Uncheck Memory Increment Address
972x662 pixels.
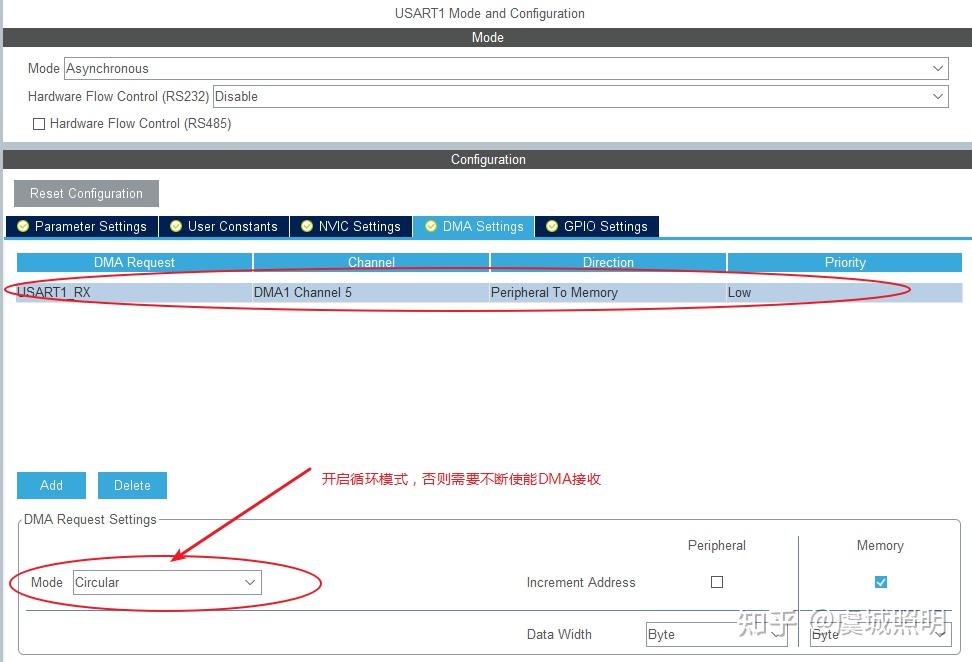880,582
